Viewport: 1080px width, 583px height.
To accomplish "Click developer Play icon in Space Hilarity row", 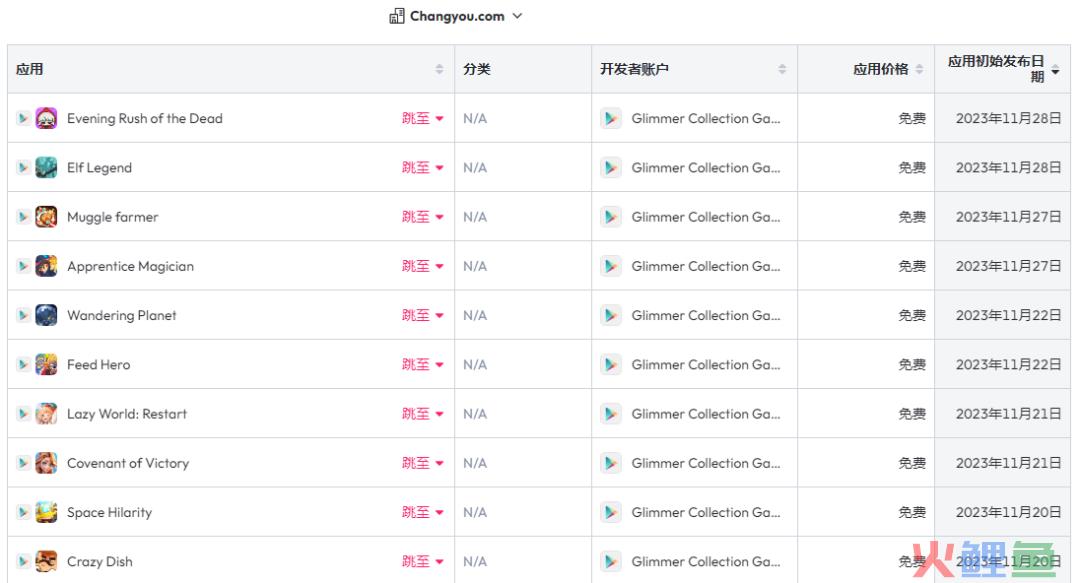I will 610,512.
